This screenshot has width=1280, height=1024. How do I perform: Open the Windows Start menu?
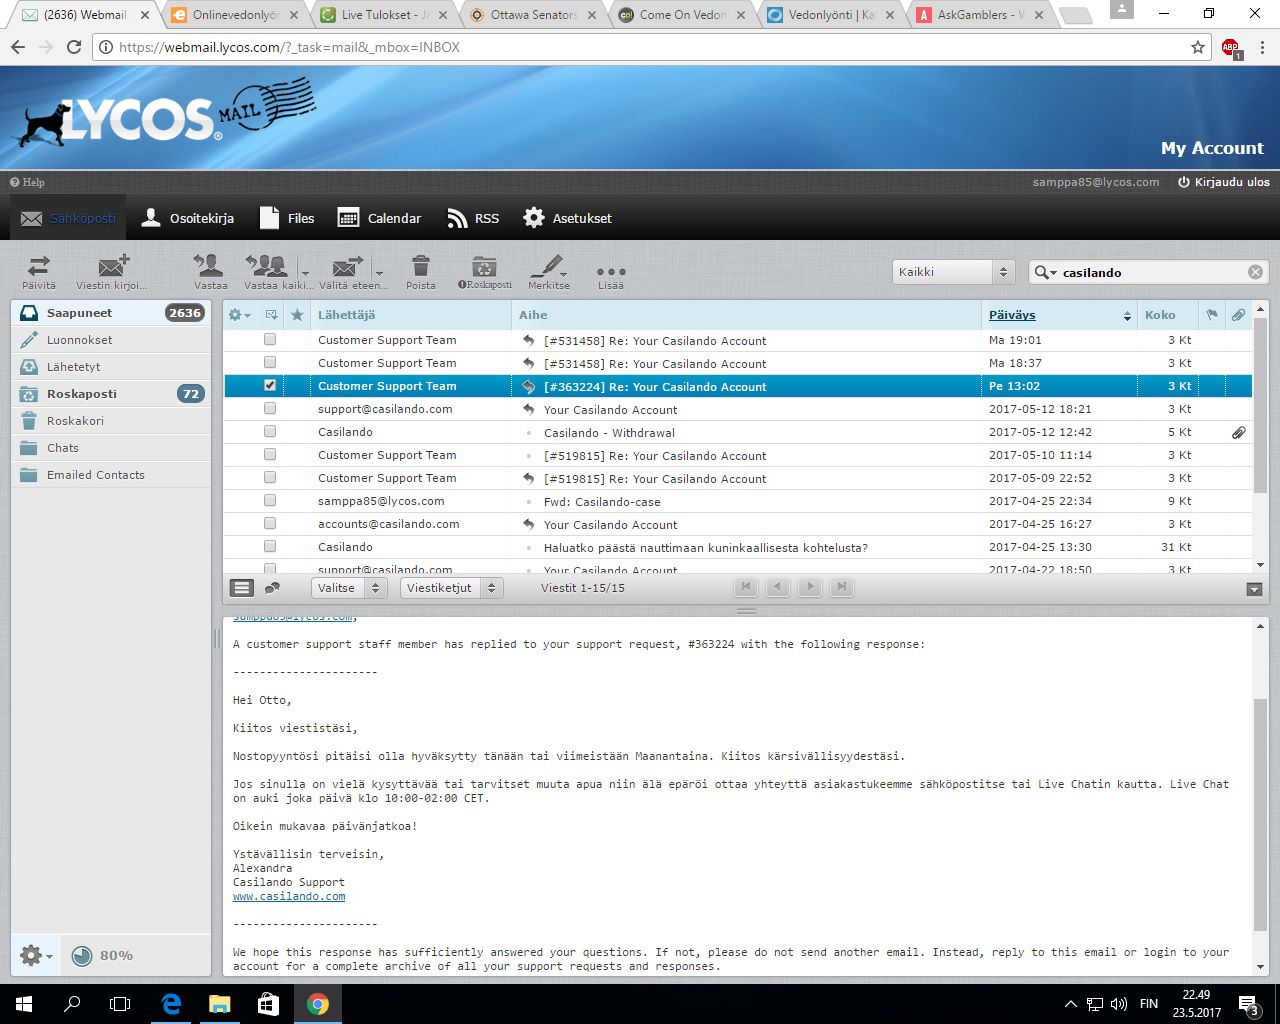(x=24, y=1004)
